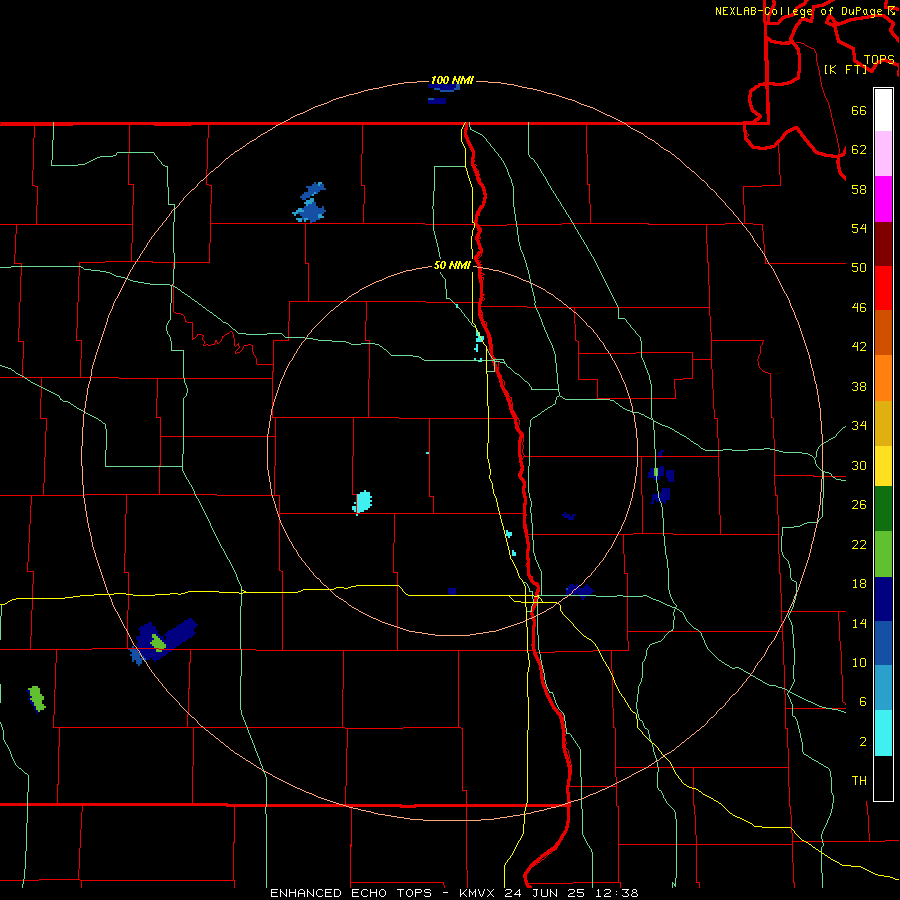Select the legend value 58
Screen dimensions: 900x900
859,189
